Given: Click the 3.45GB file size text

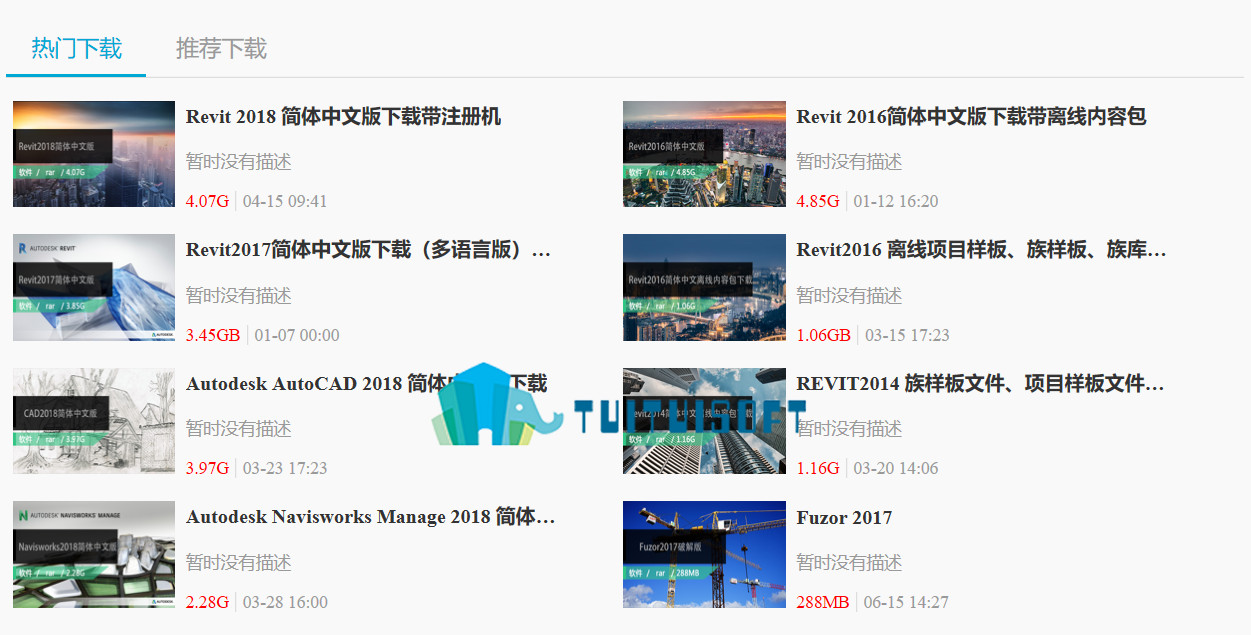Looking at the screenshot, I should (213, 335).
